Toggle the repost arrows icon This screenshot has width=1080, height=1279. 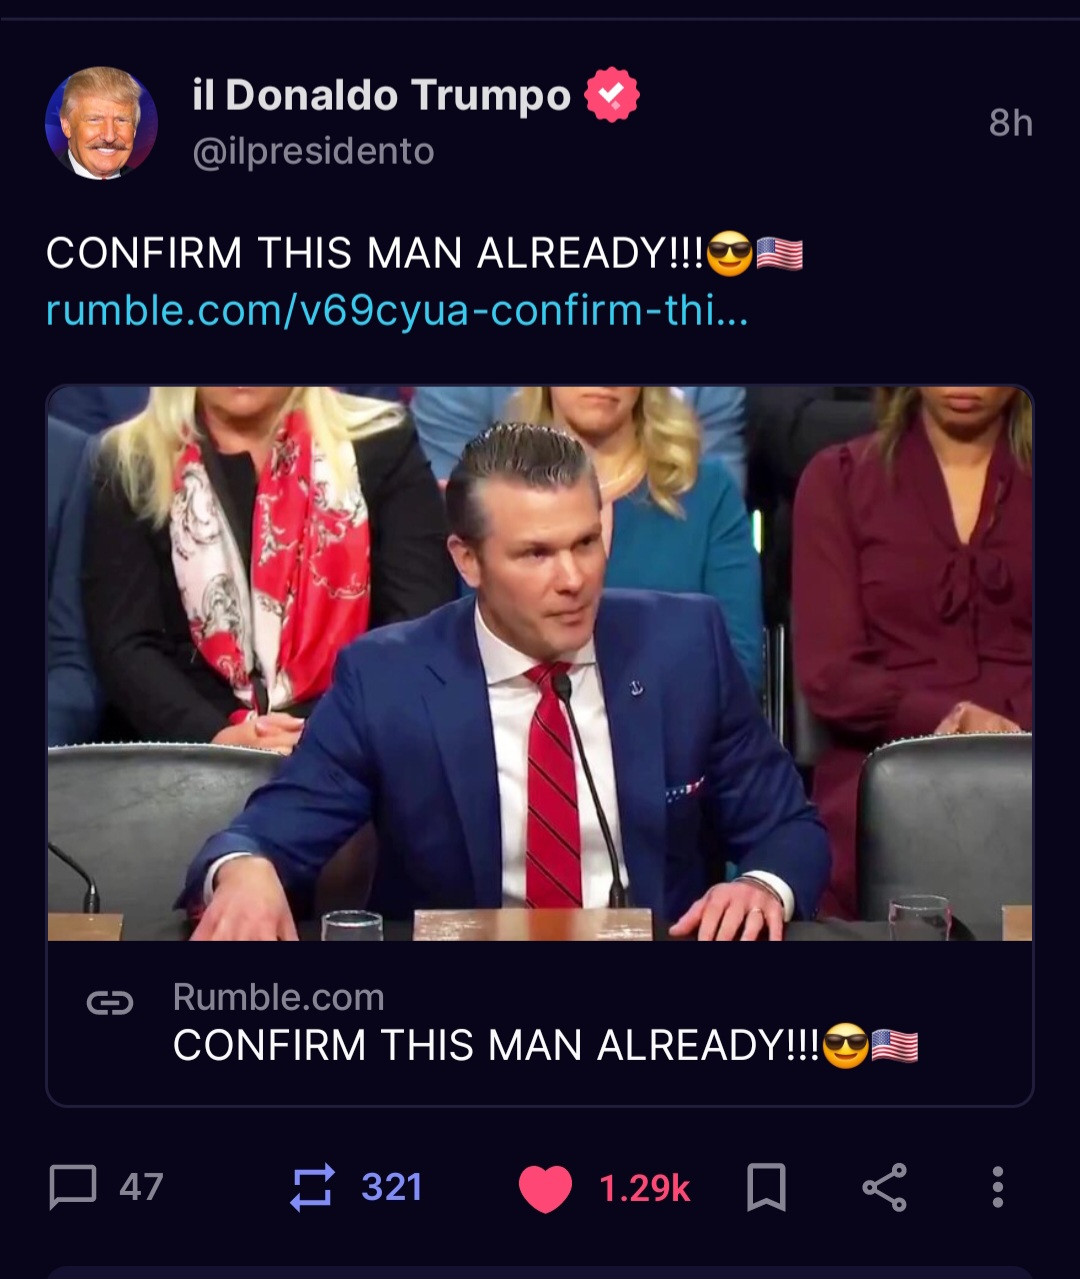click(311, 1187)
